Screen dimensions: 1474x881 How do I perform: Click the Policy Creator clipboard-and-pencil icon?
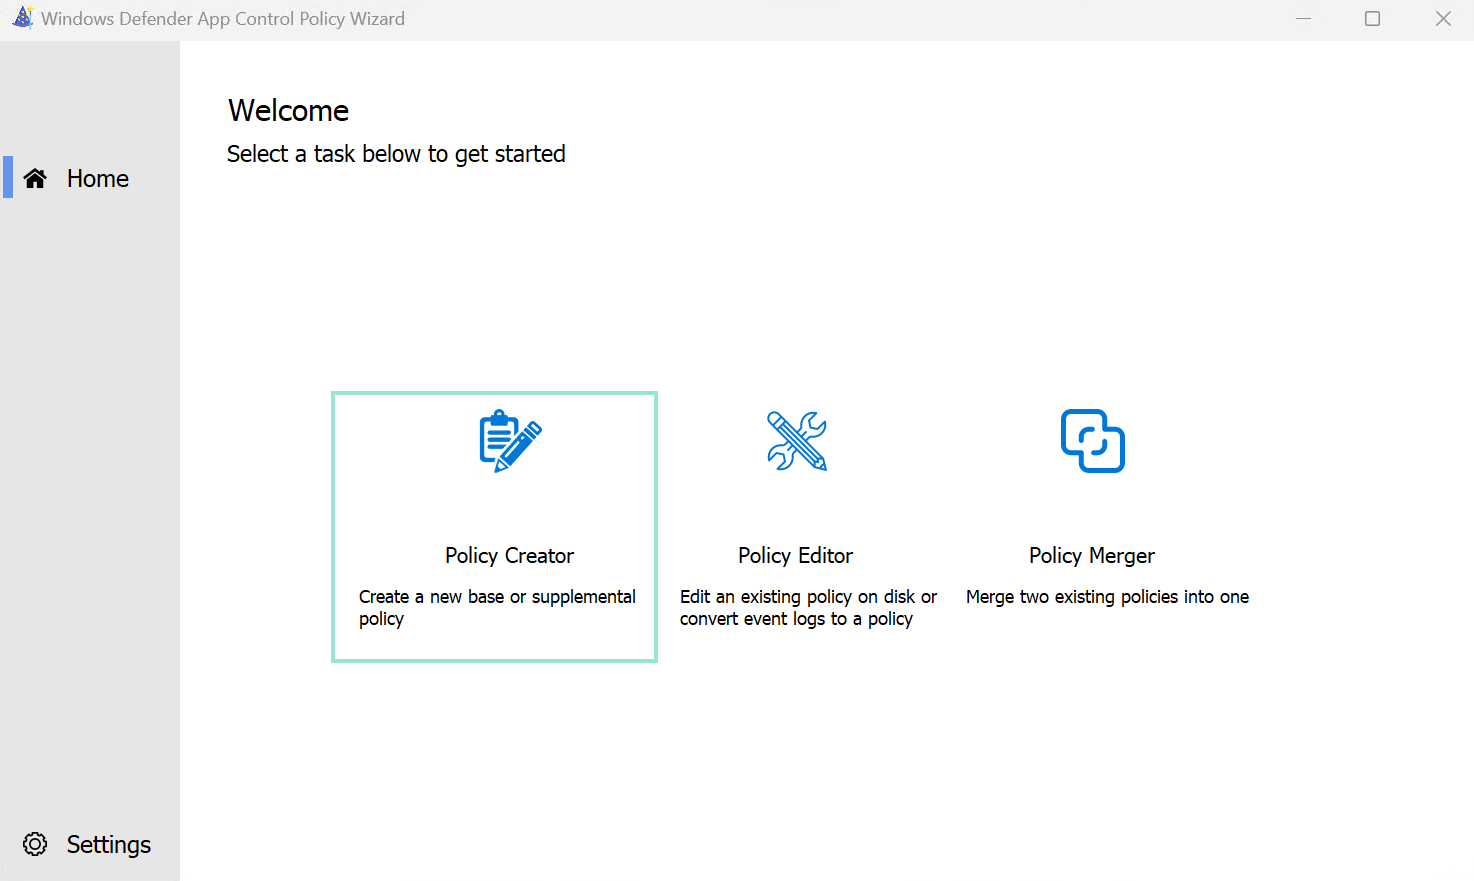click(x=510, y=441)
